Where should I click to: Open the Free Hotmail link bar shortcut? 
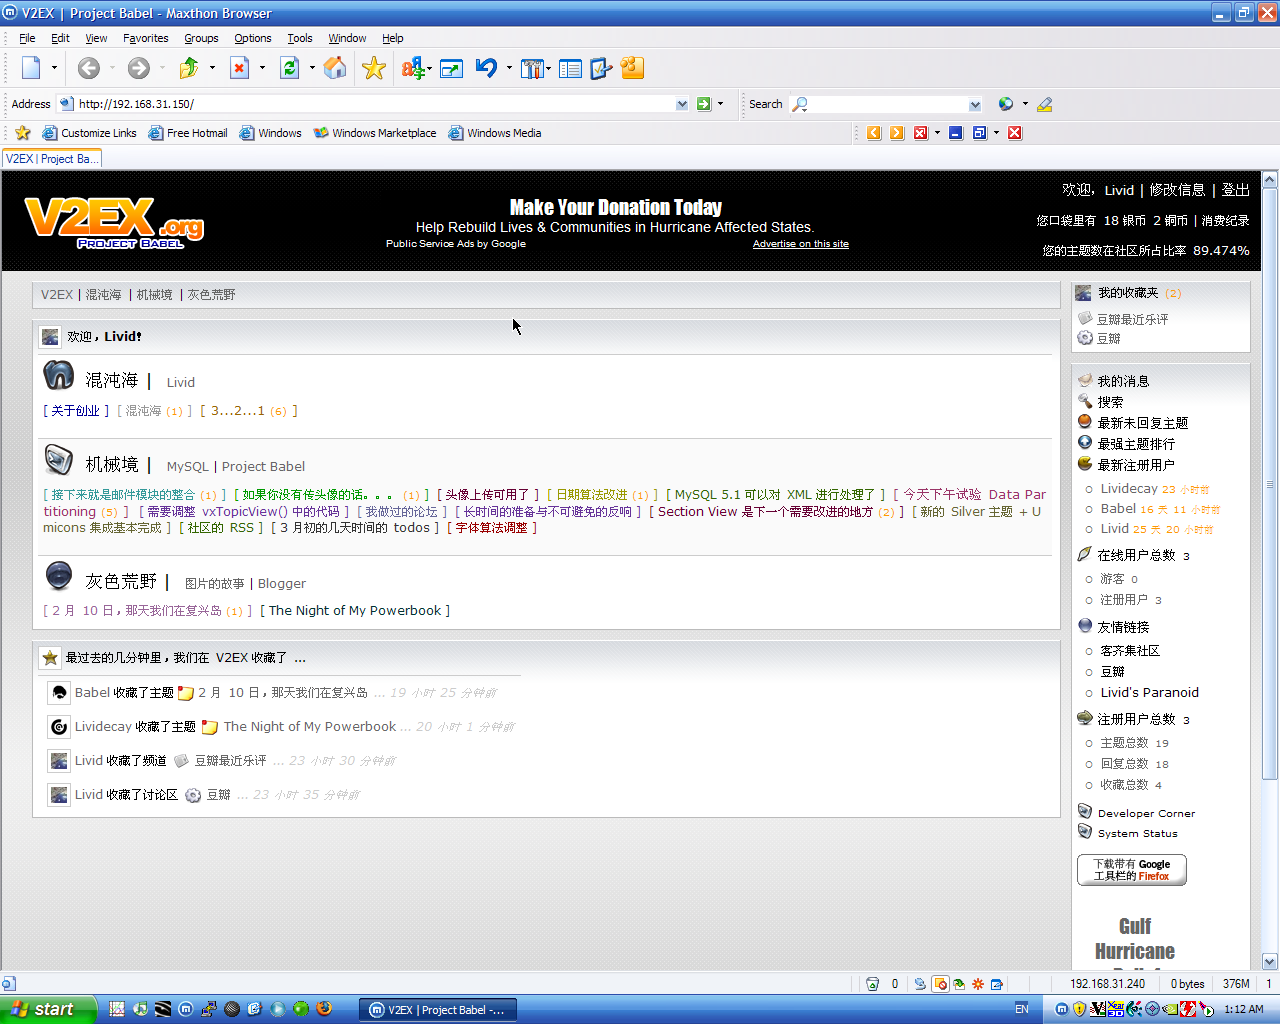coord(188,133)
